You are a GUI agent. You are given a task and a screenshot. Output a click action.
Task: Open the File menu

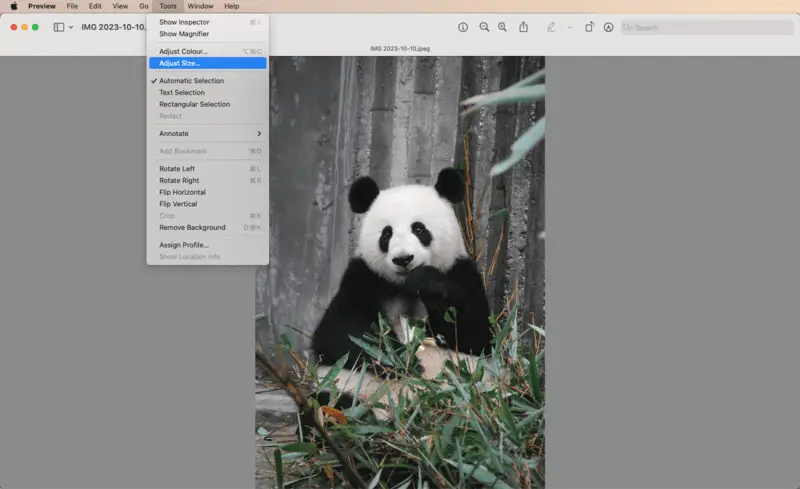tap(72, 6)
